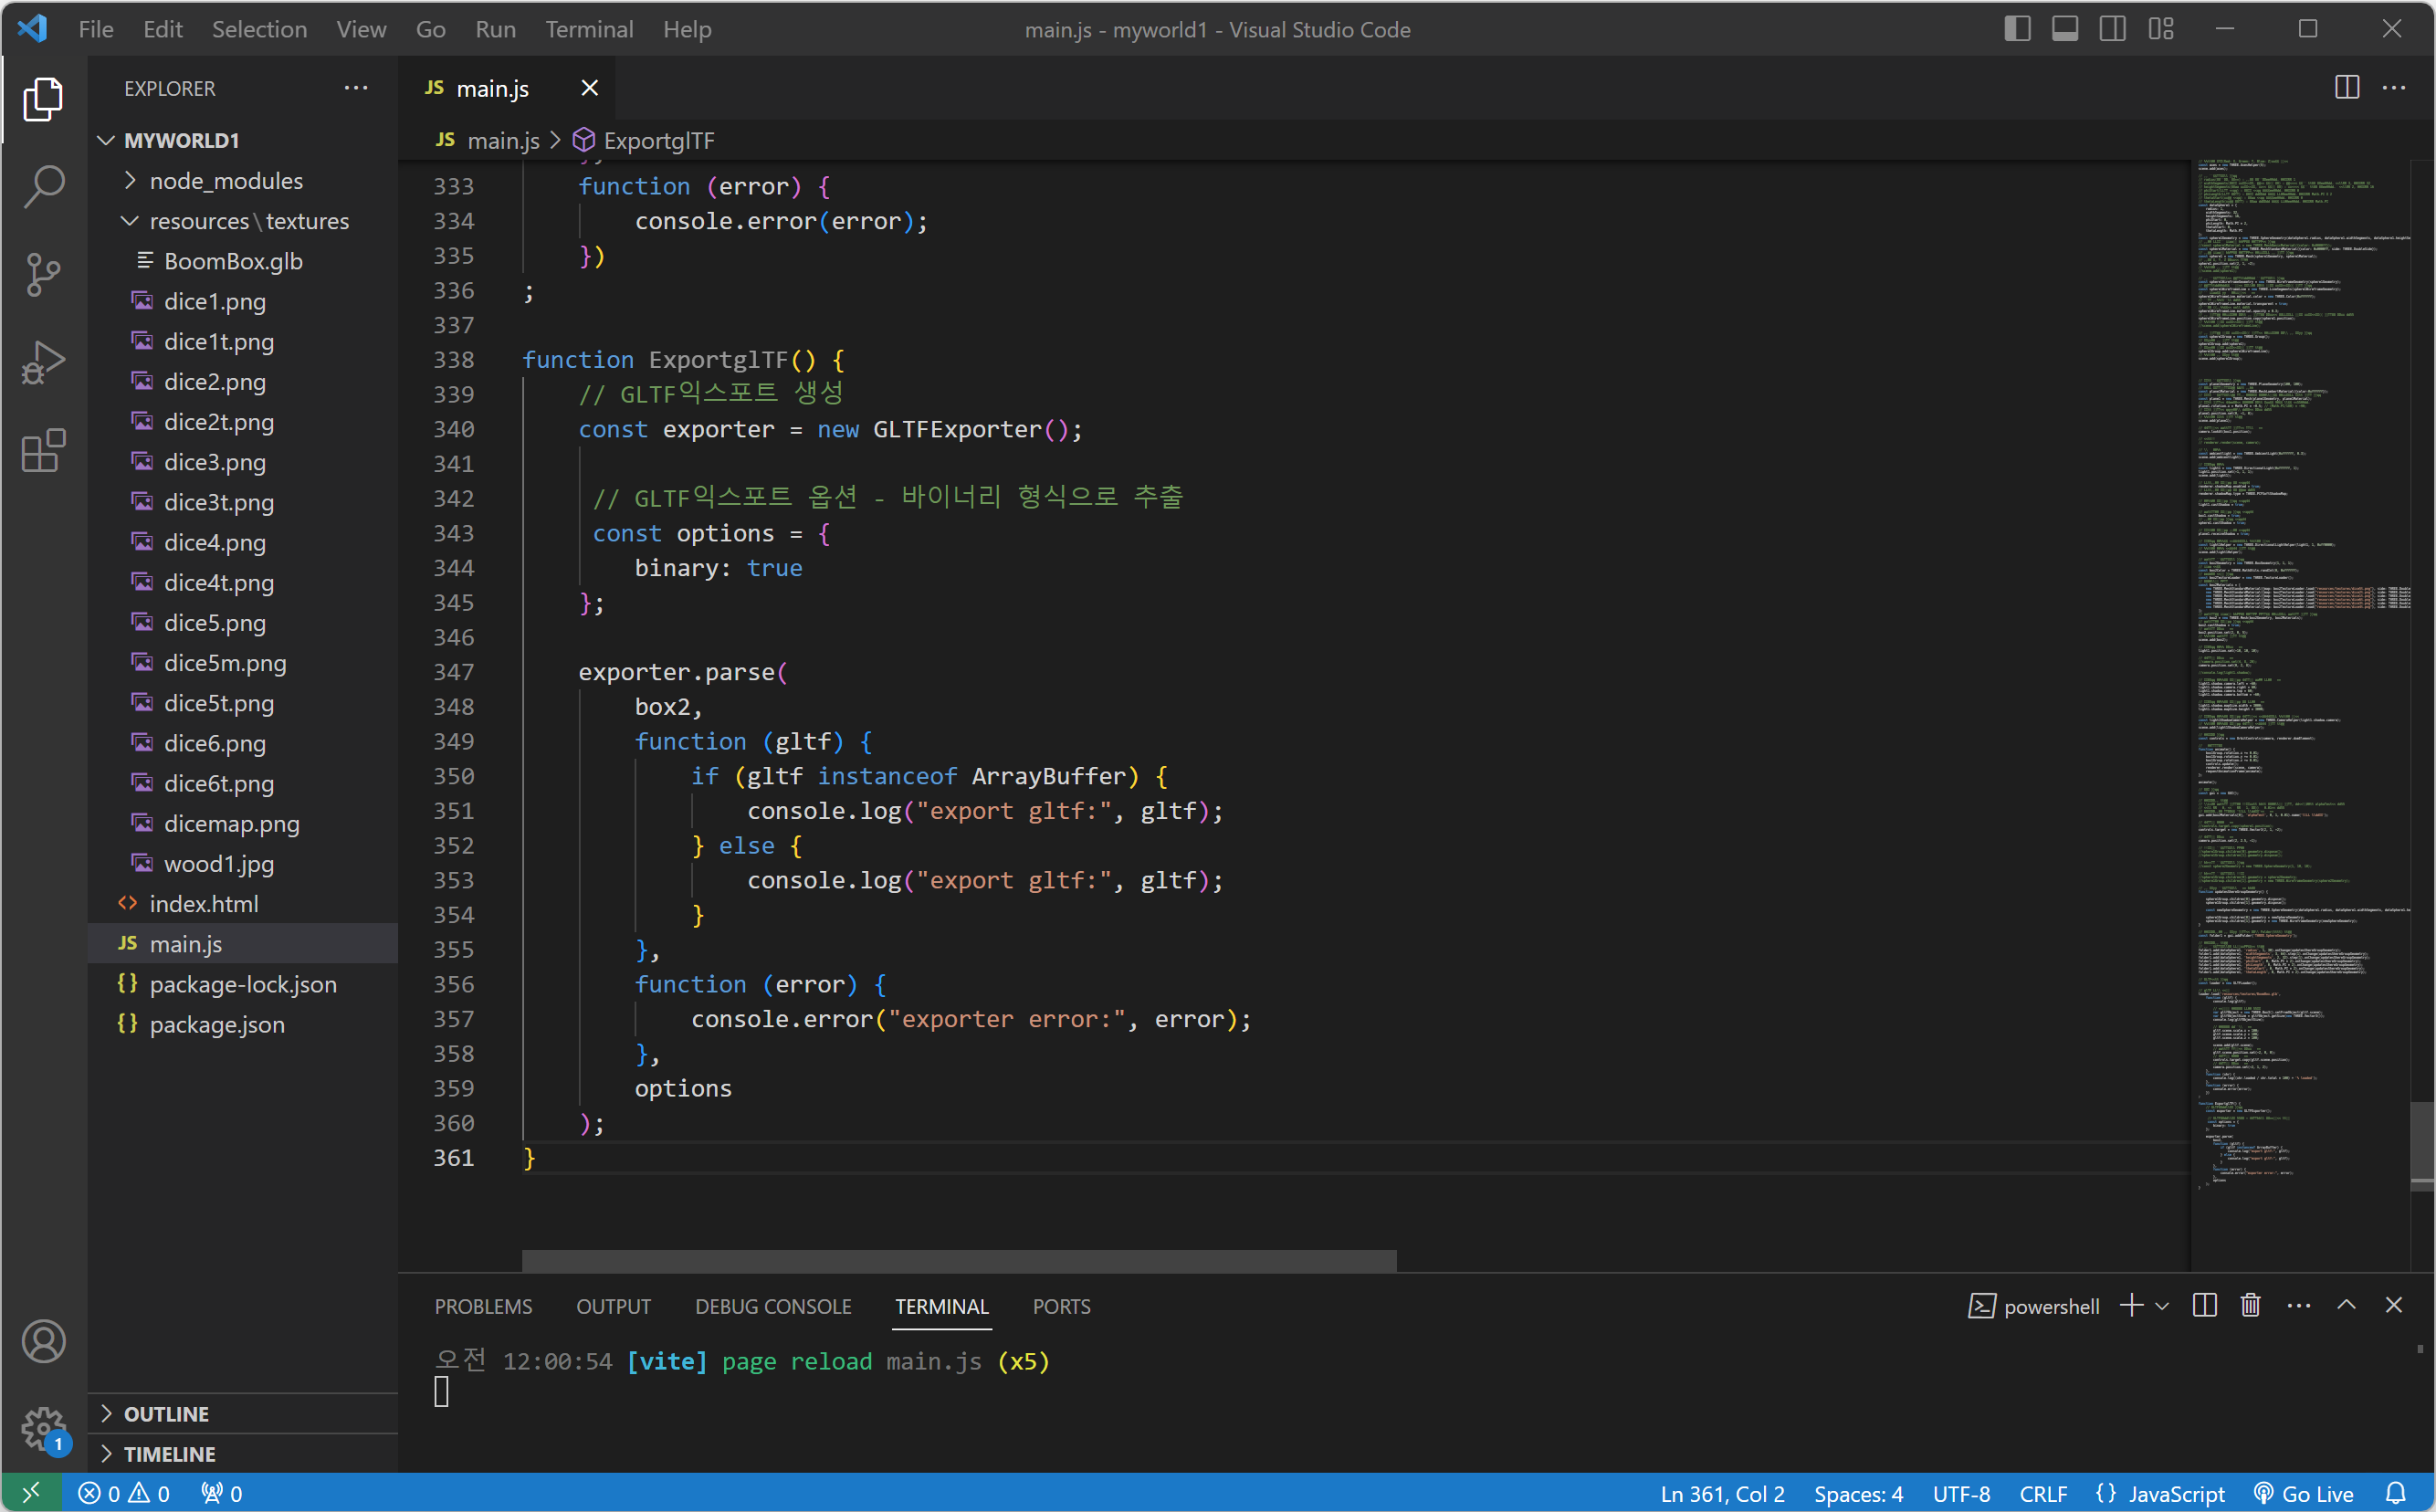Open Run and Debug view
Viewport: 2436px width, 1512px height.
tap(44, 362)
